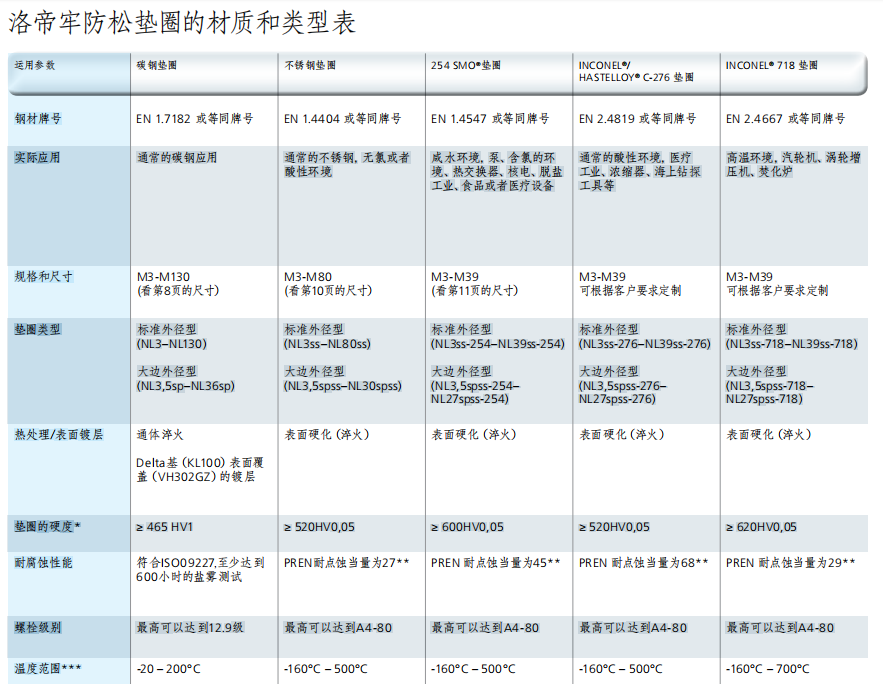
Task: Click the 耐腐蚀性能 row label
Action: [43, 563]
